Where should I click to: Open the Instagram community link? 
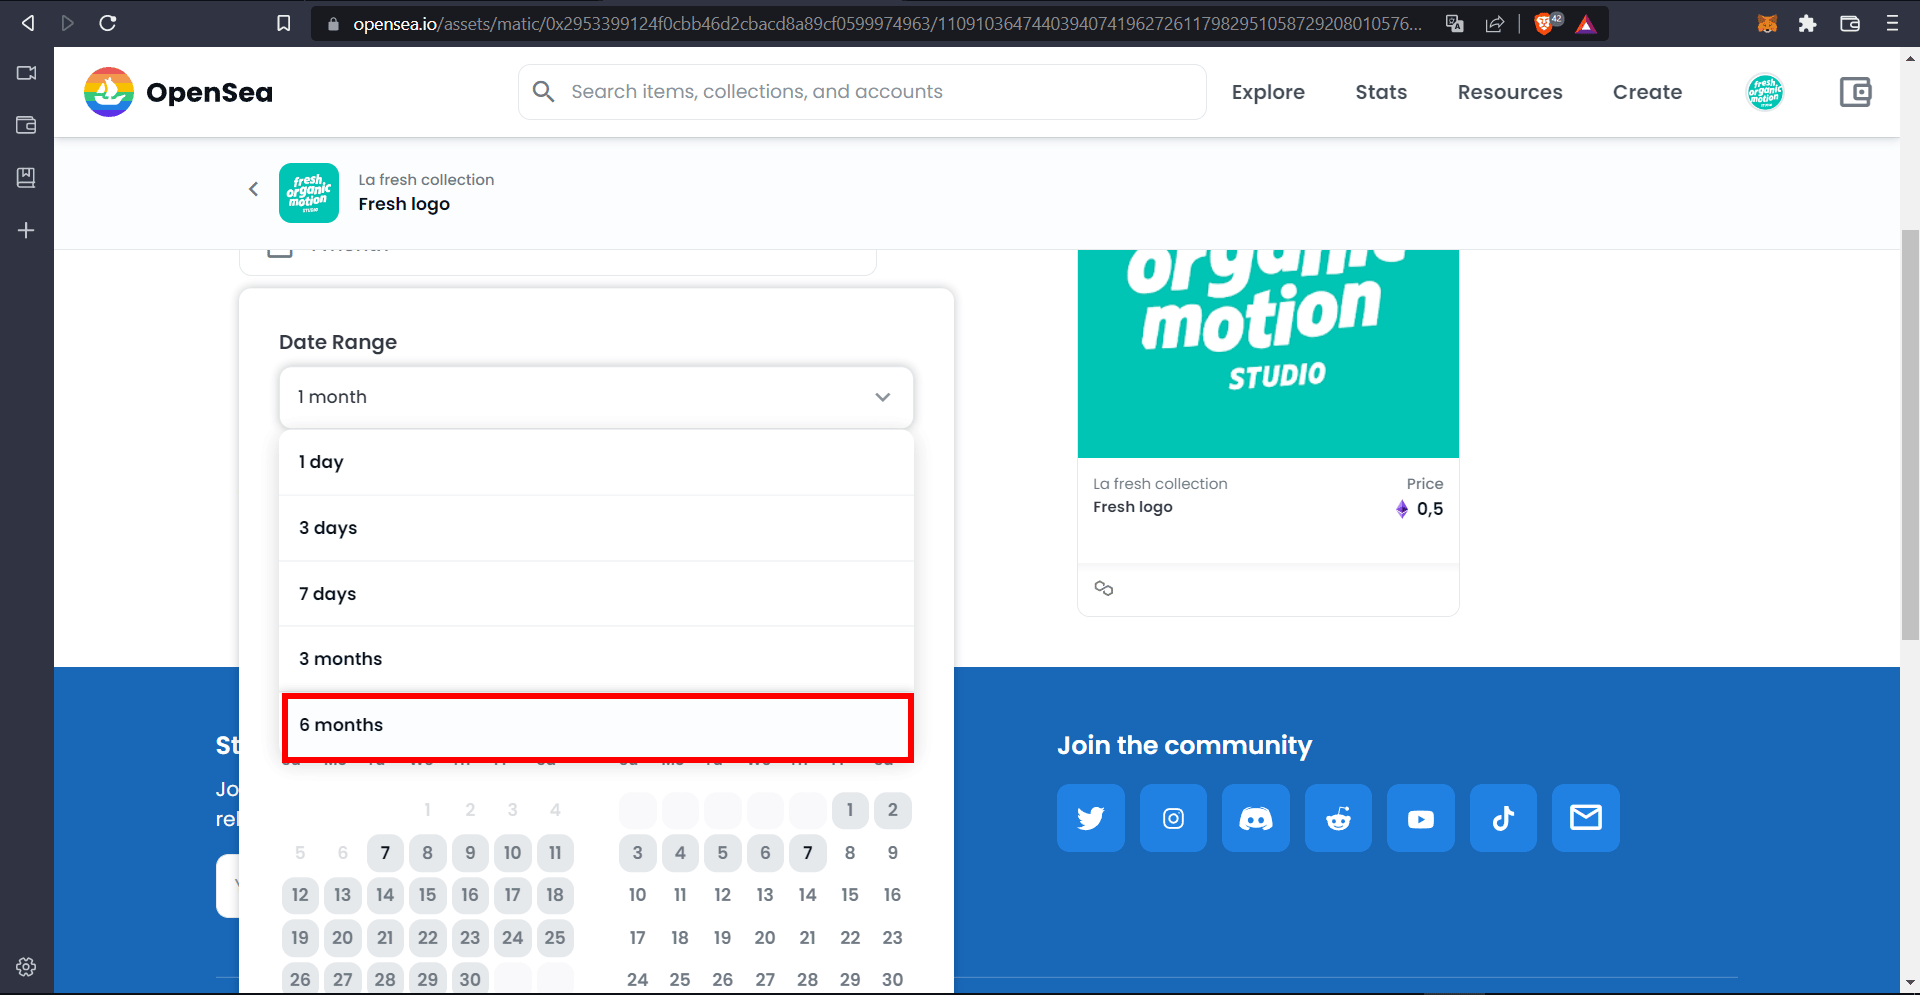pos(1173,818)
